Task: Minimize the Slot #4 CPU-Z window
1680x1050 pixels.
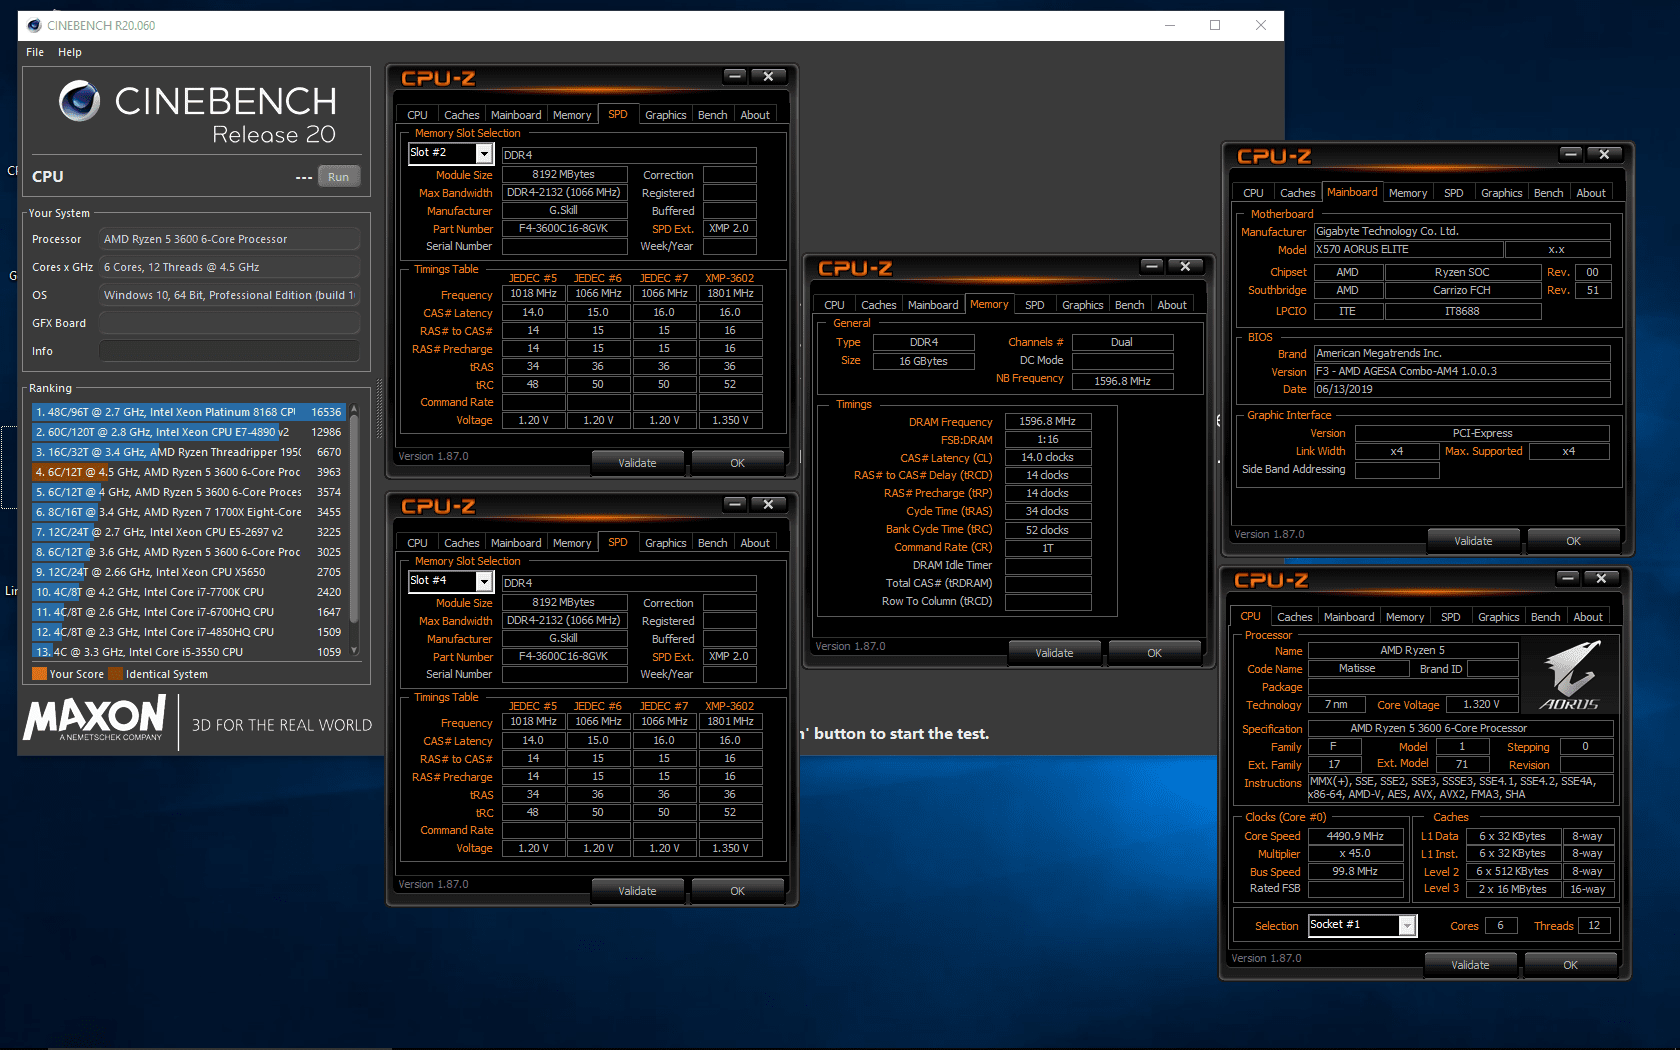Action: tap(735, 504)
